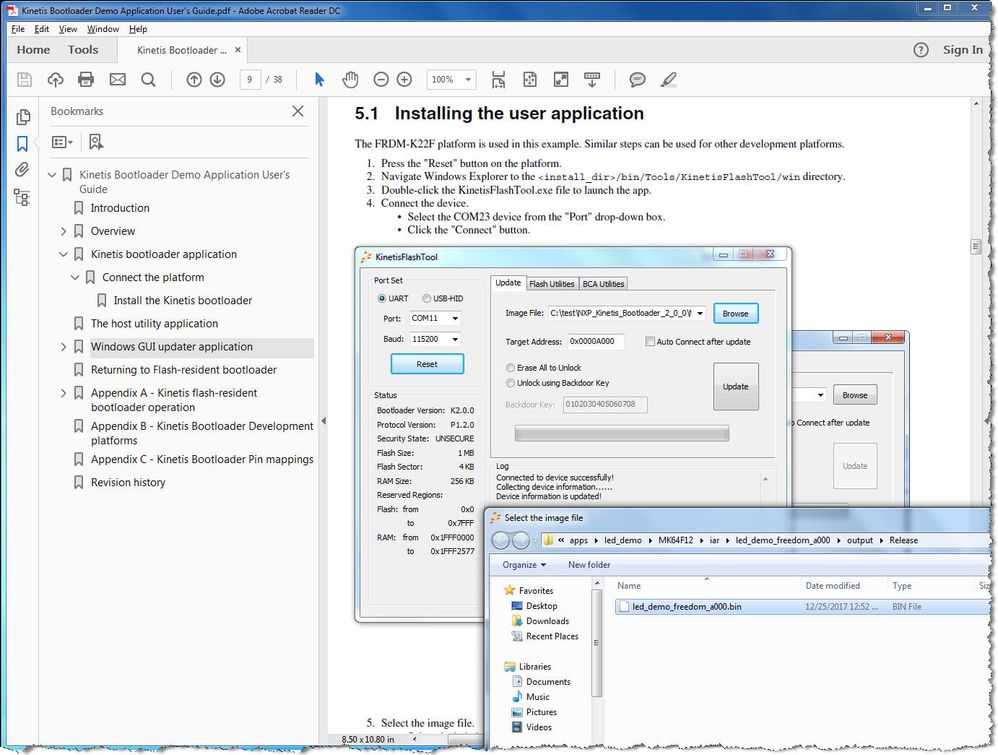Tick Auto Connect after update checkbox

[650, 341]
